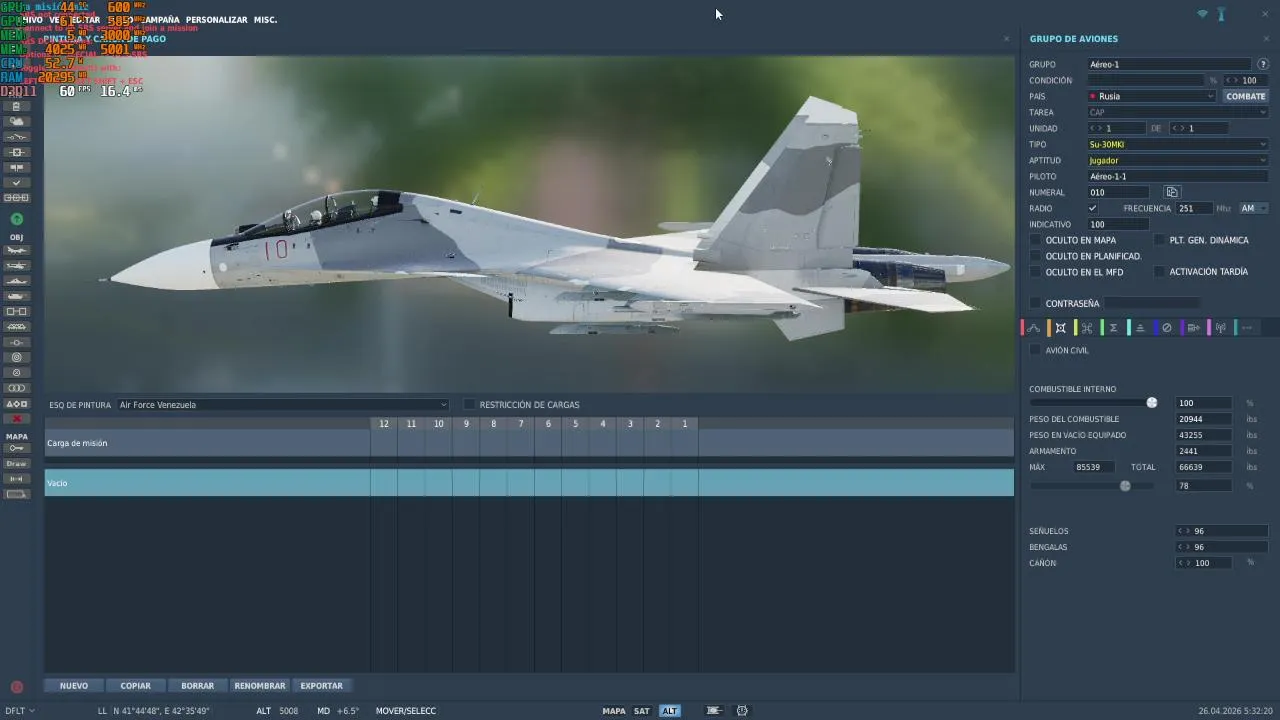Open the payload tab icon in group panel
Screen dimensions: 1280x720
point(1060,328)
